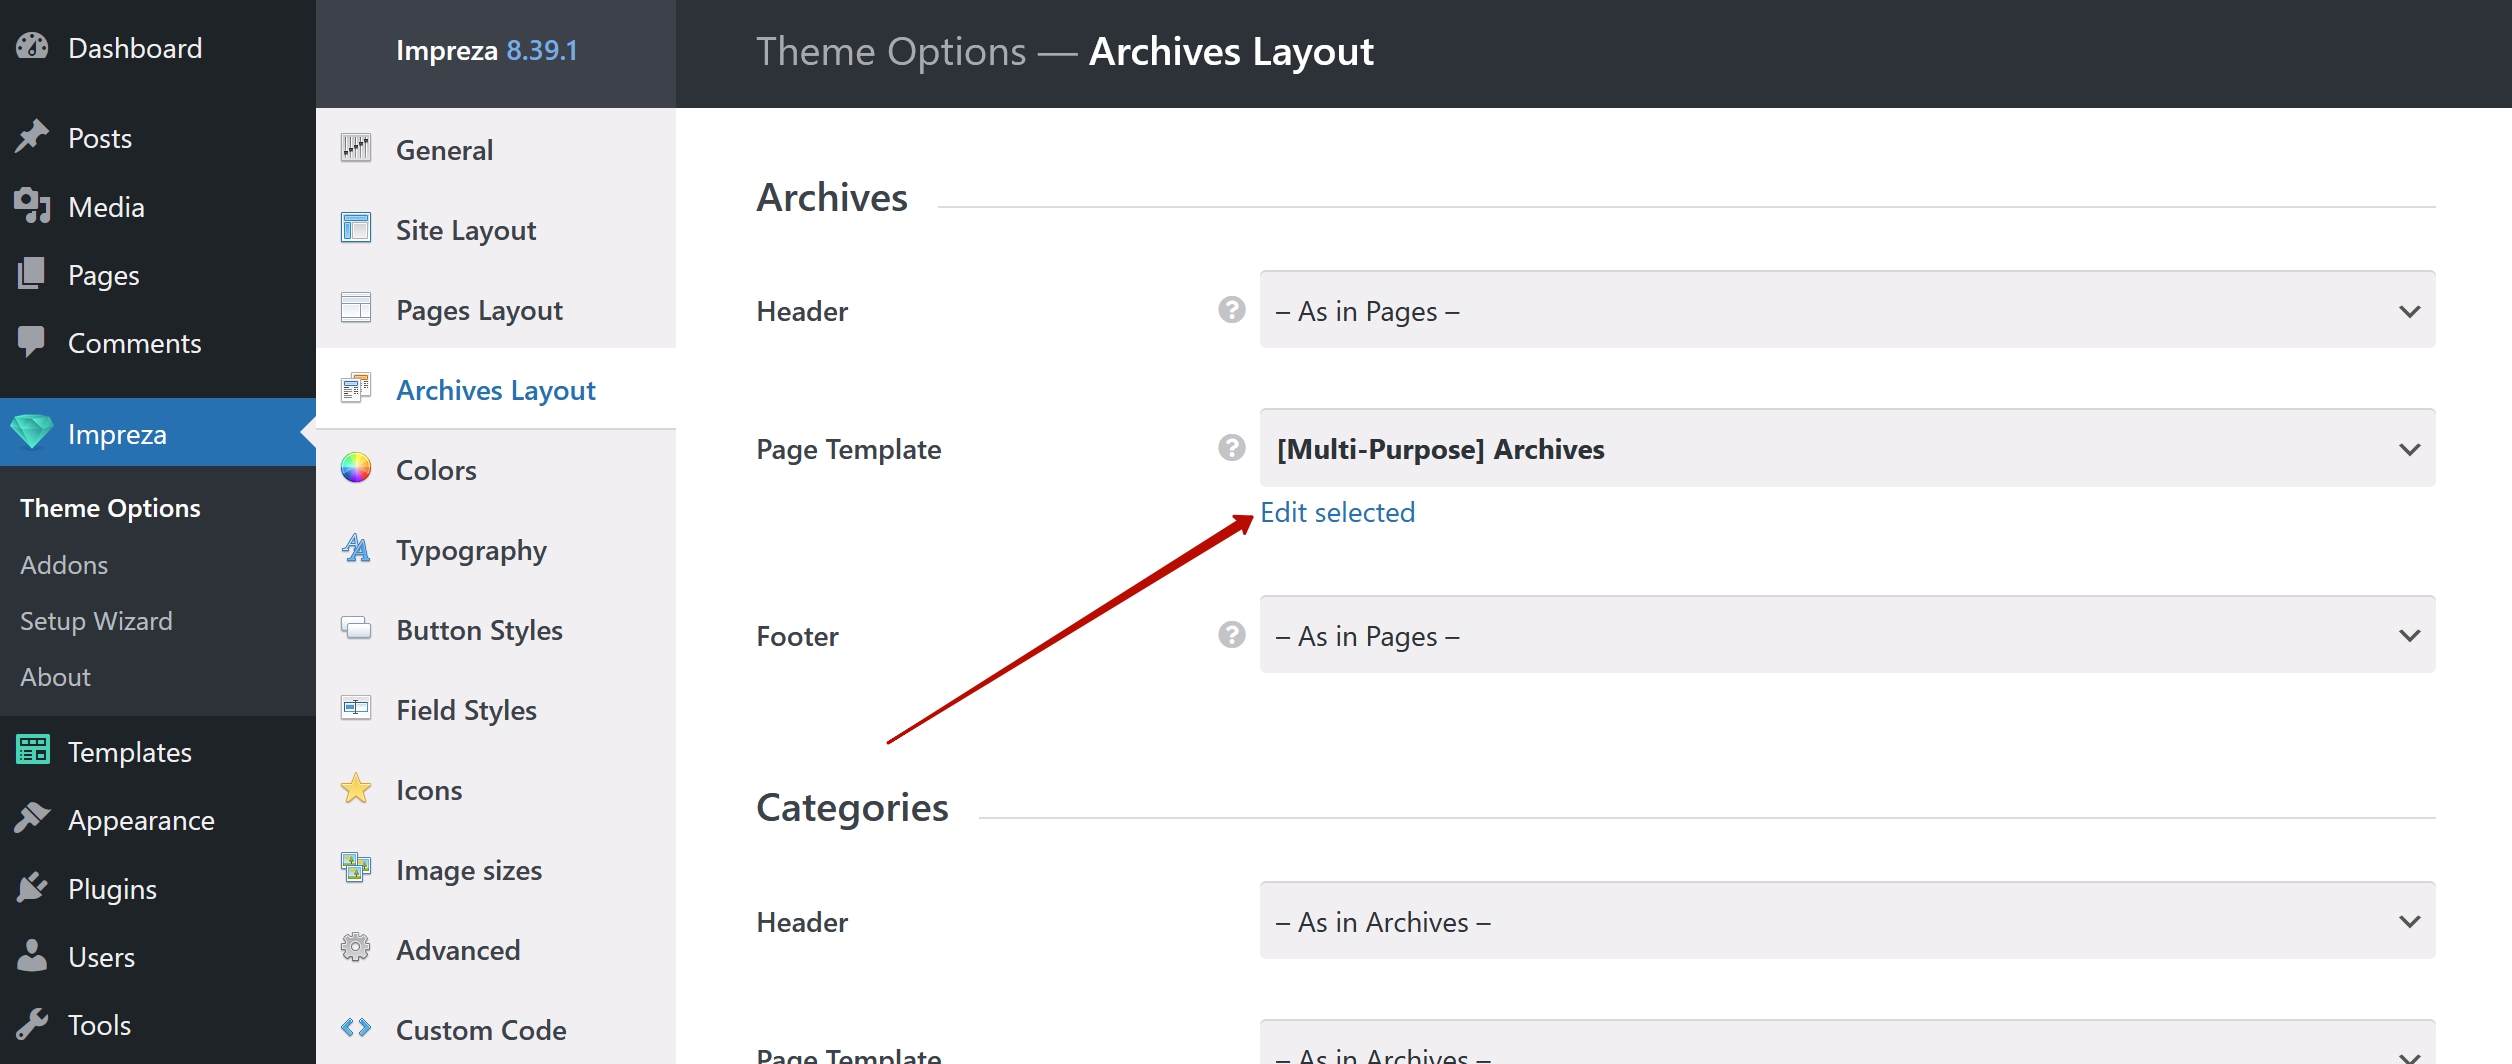Open the Media menu
Screen dimensions: 2512x1064
click(x=158, y=205)
